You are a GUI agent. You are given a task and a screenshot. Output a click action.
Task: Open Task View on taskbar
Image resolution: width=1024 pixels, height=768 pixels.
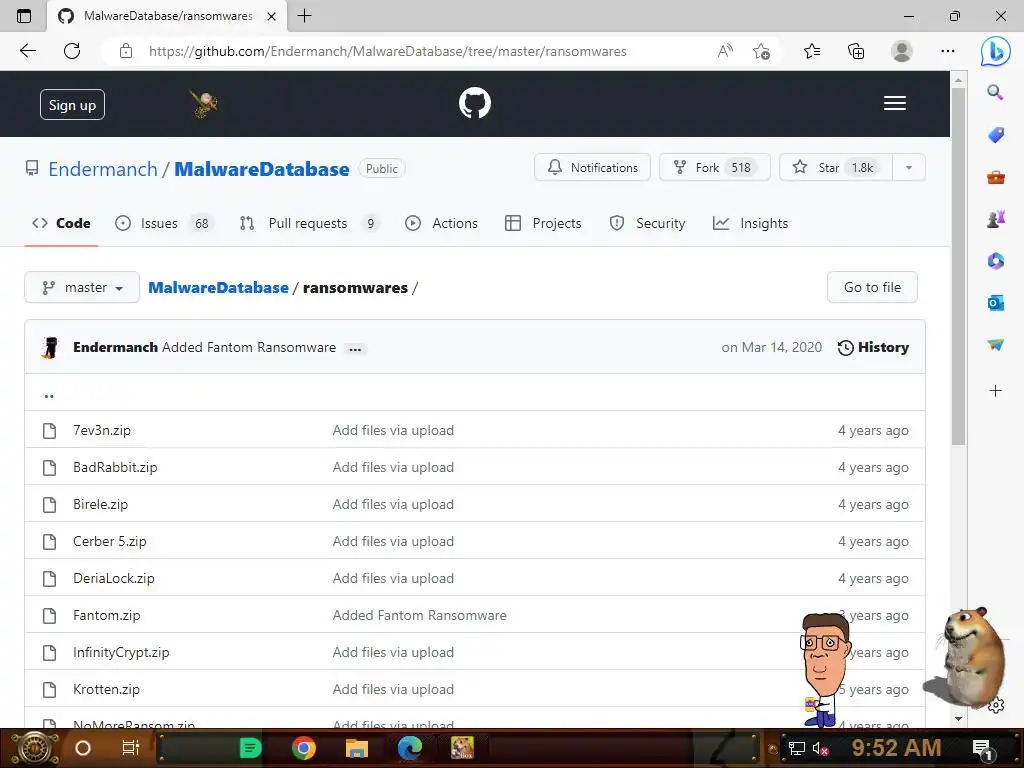coord(131,748)
